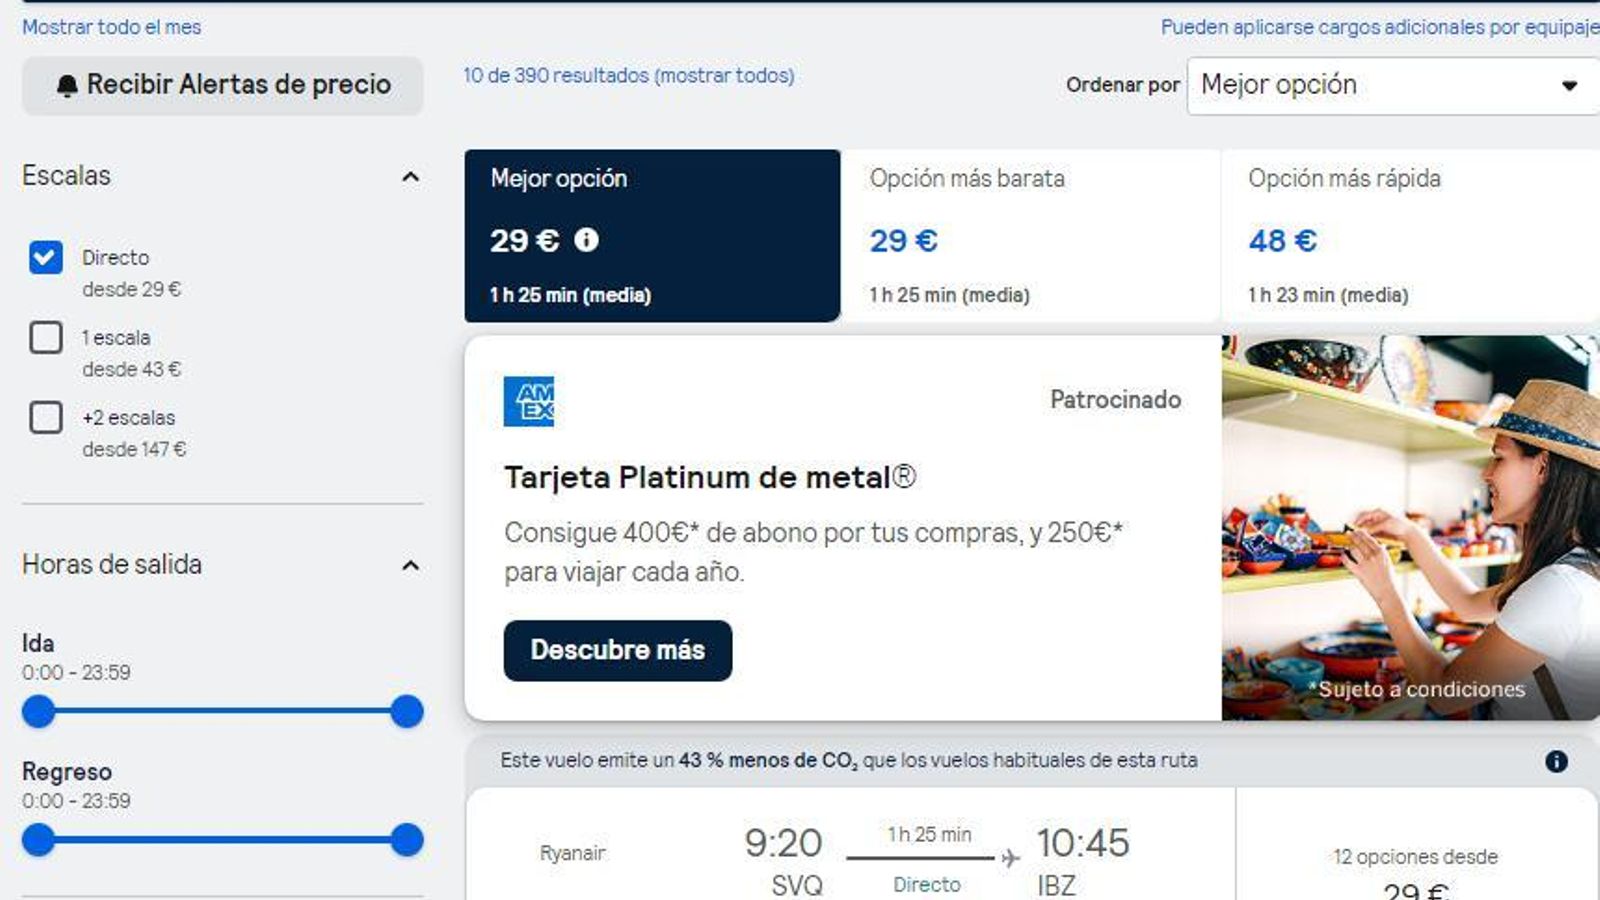Click the "Mostrar todo el mes" link

coord(111,27)
